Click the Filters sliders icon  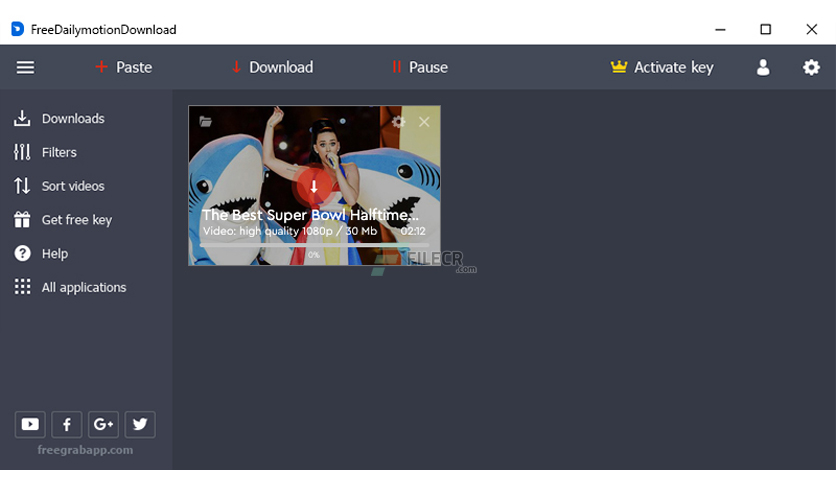22,152
